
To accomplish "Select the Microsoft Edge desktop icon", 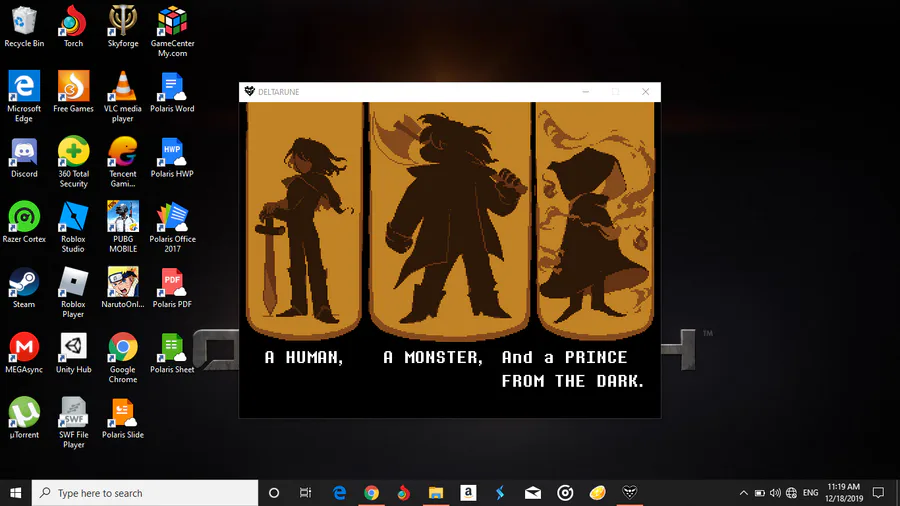I will (x=24, y=96).
